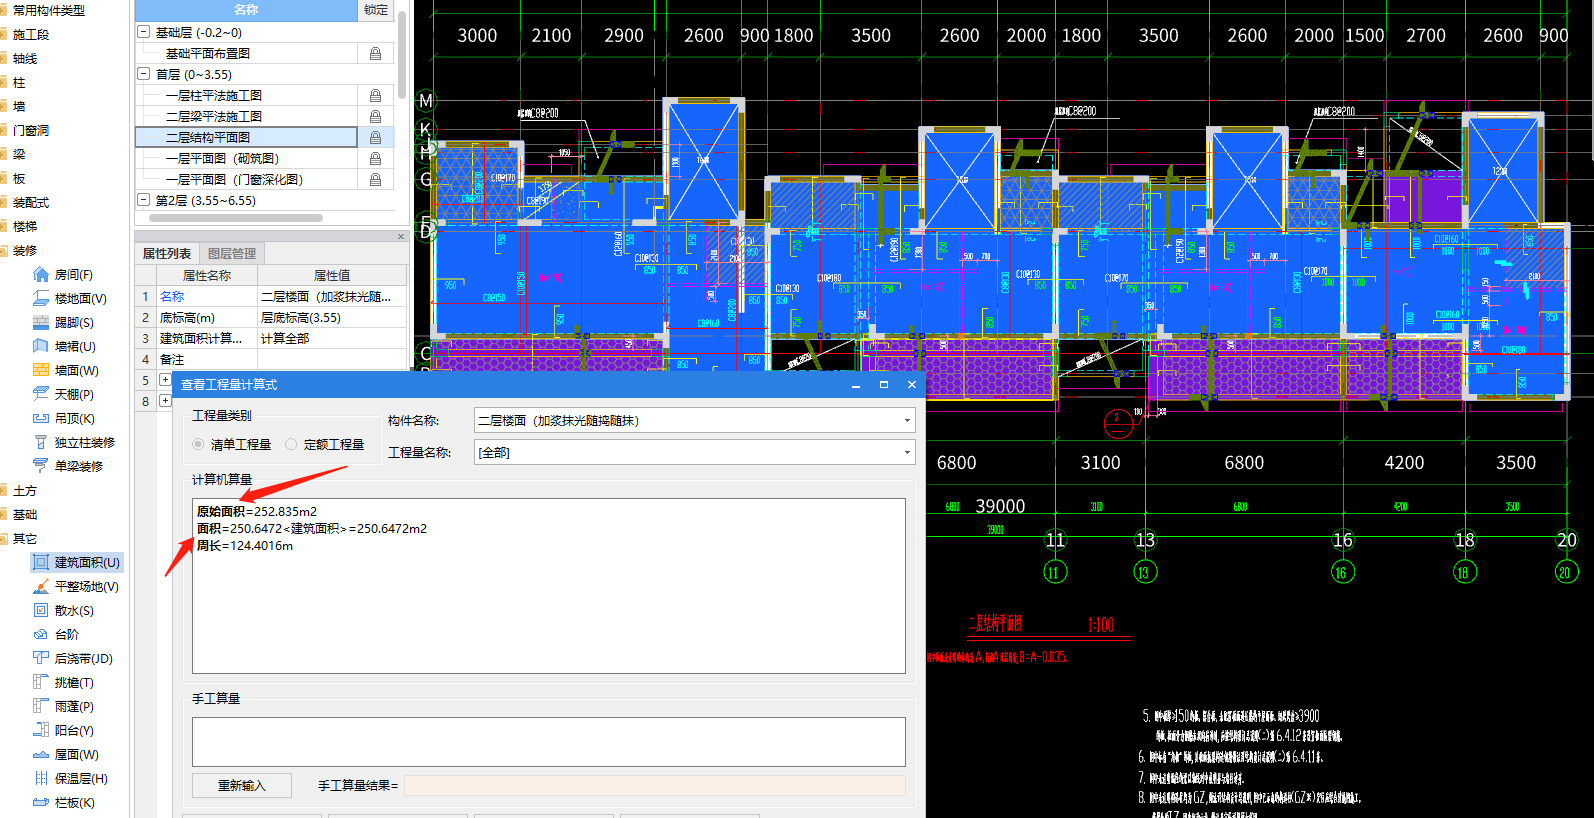Select the 墙裙(U) dado icon
This screenshot has height=818, width=1594.
pyautogui.click(x=41, y=346)
